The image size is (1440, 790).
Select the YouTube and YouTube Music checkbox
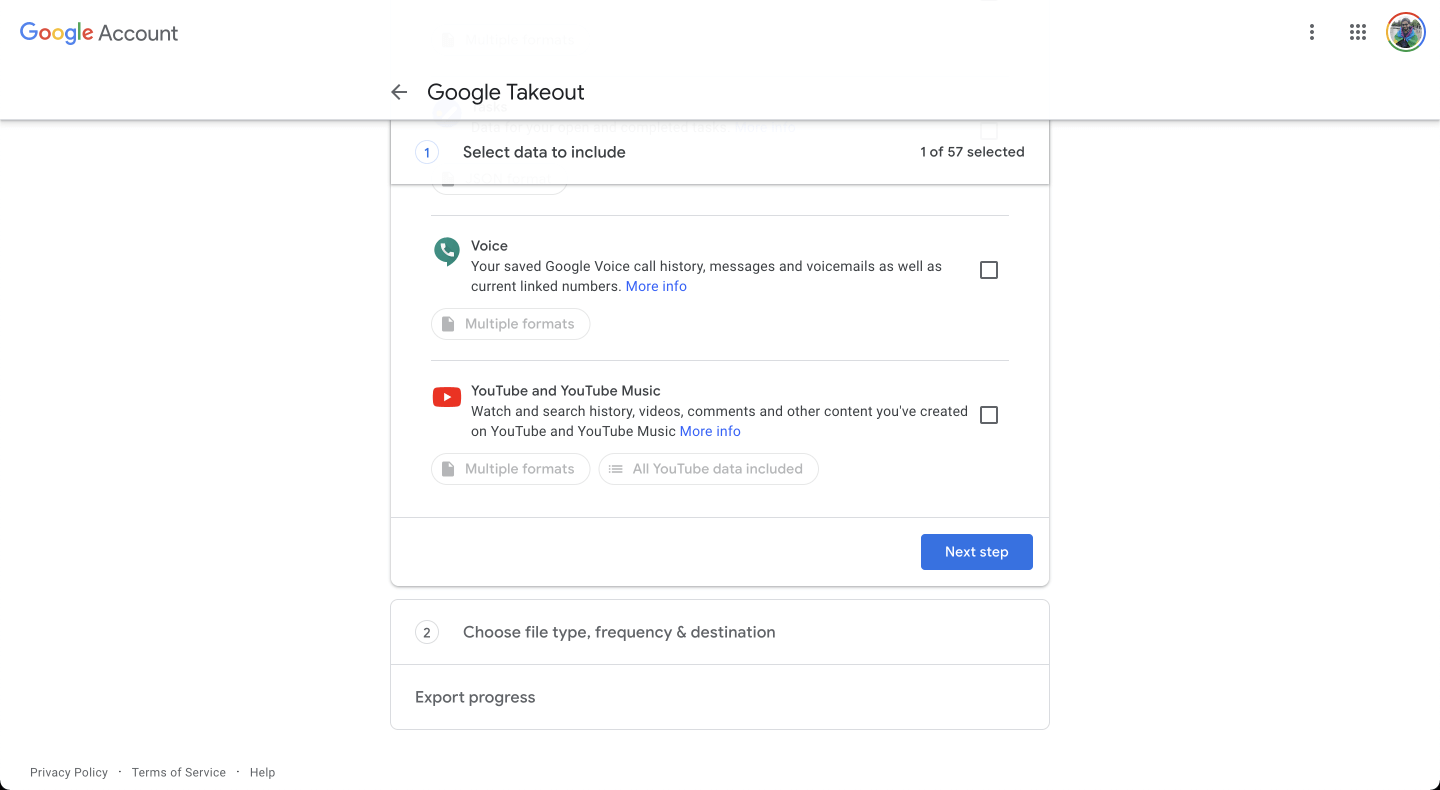point(988,414)
